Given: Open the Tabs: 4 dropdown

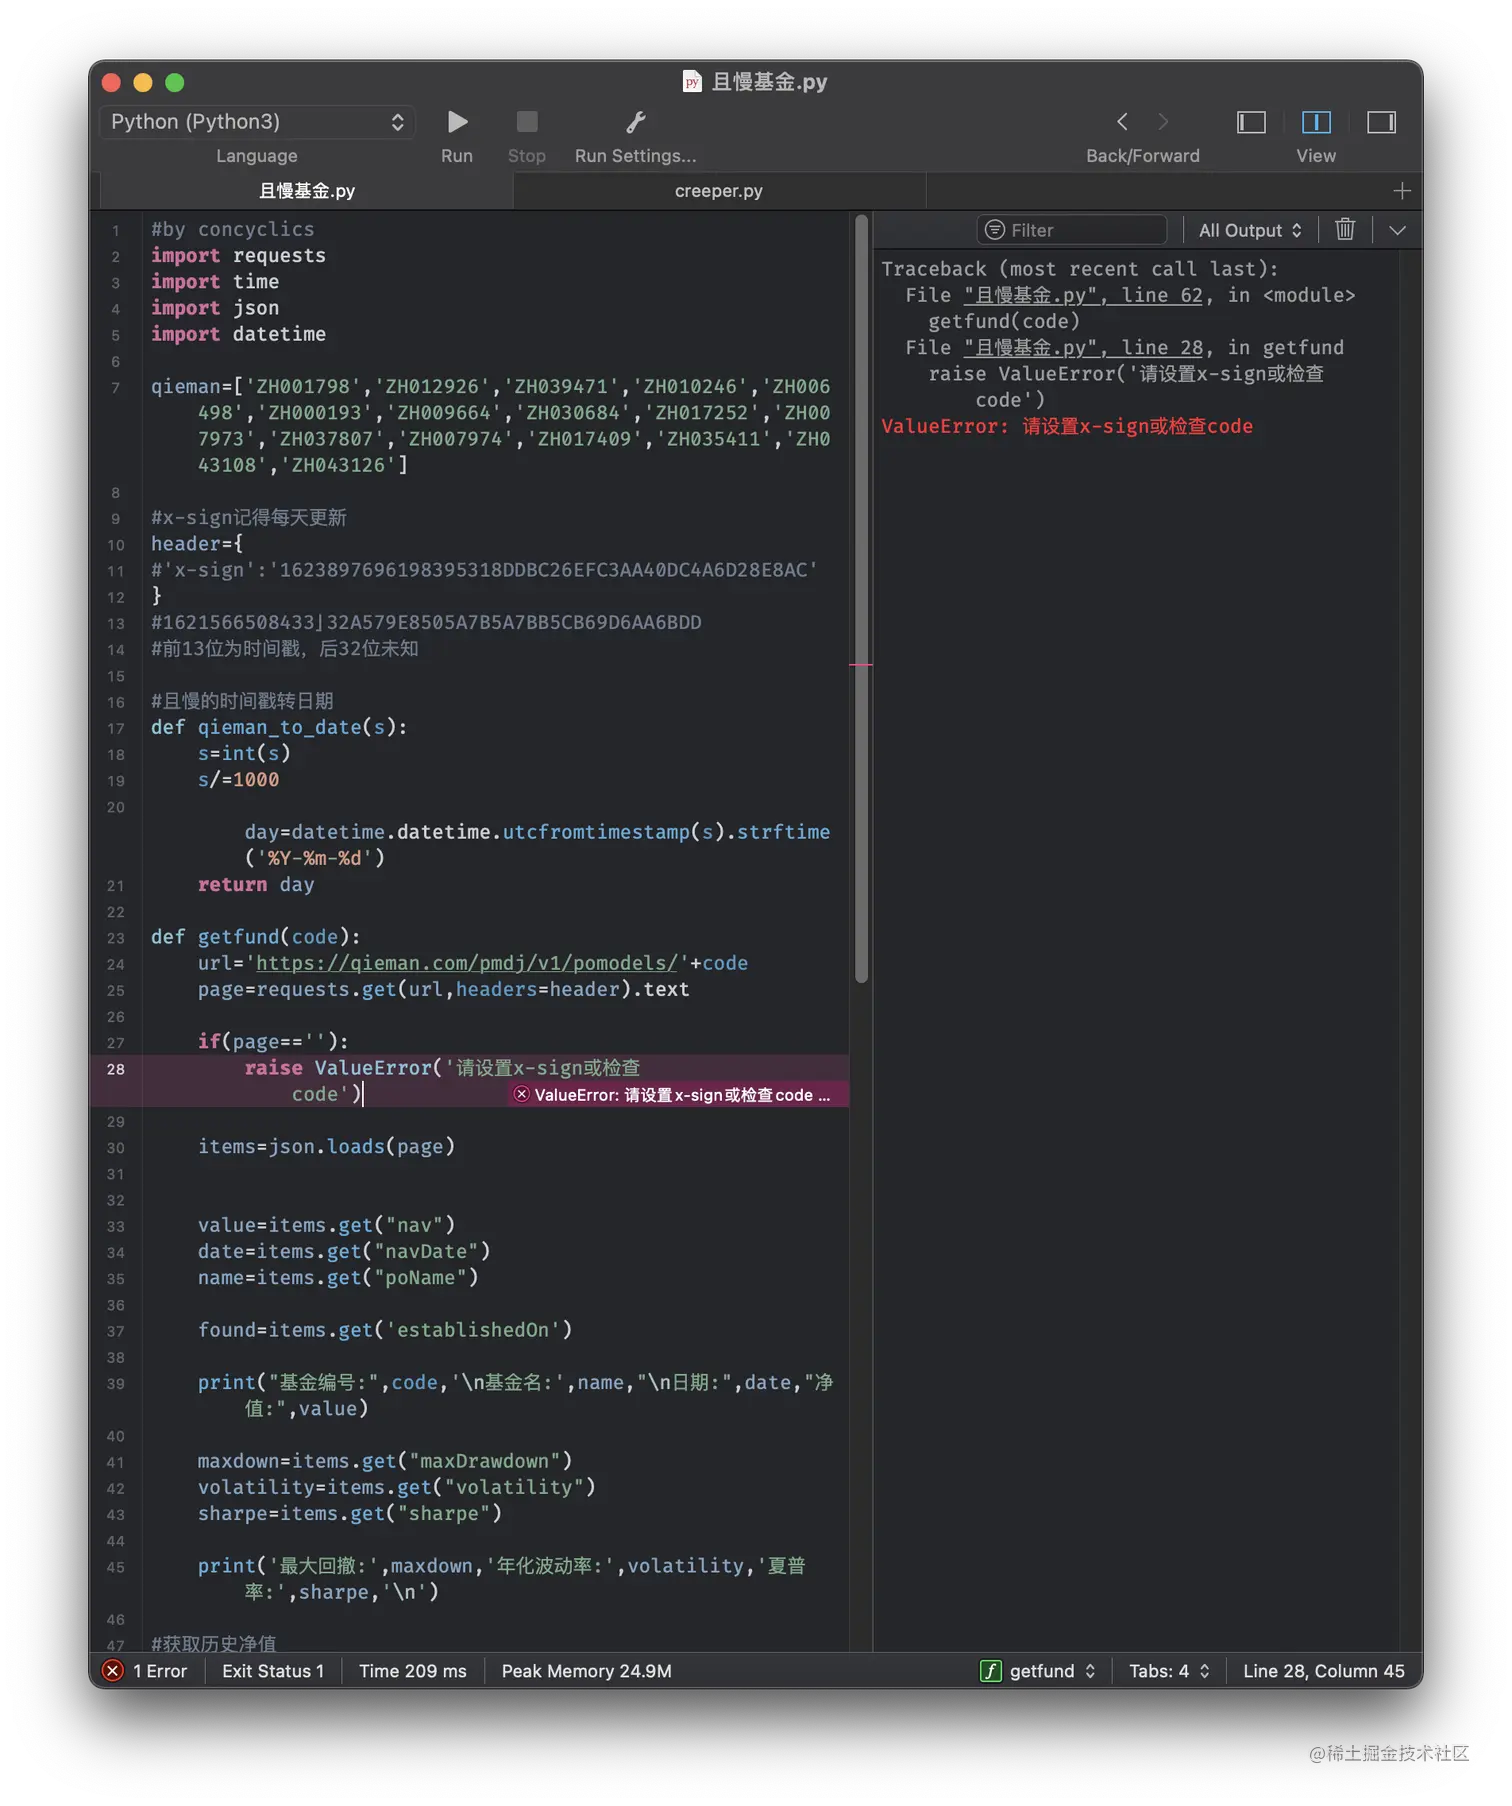Looking at the screenshot, I should point(1169,1671).
